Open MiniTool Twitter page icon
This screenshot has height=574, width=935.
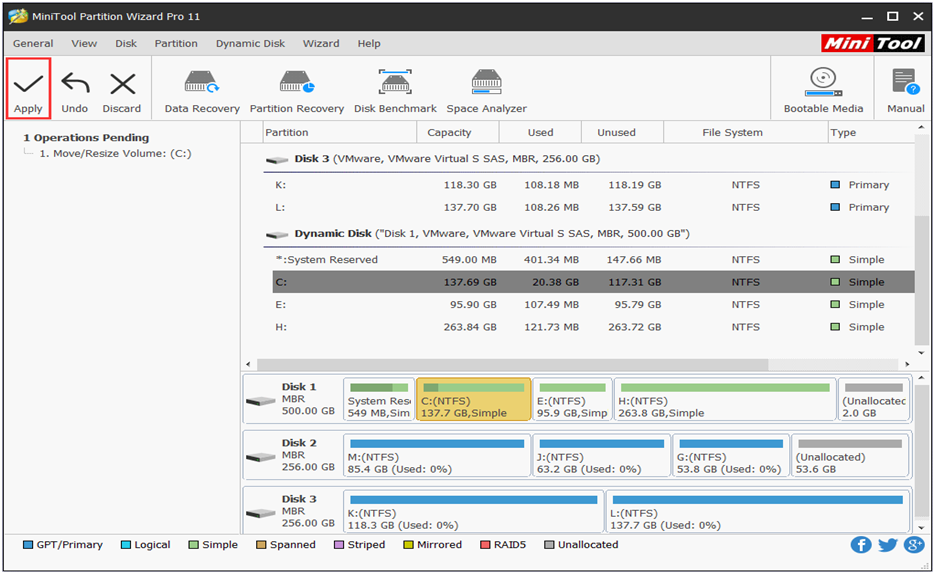click(887, 544)
